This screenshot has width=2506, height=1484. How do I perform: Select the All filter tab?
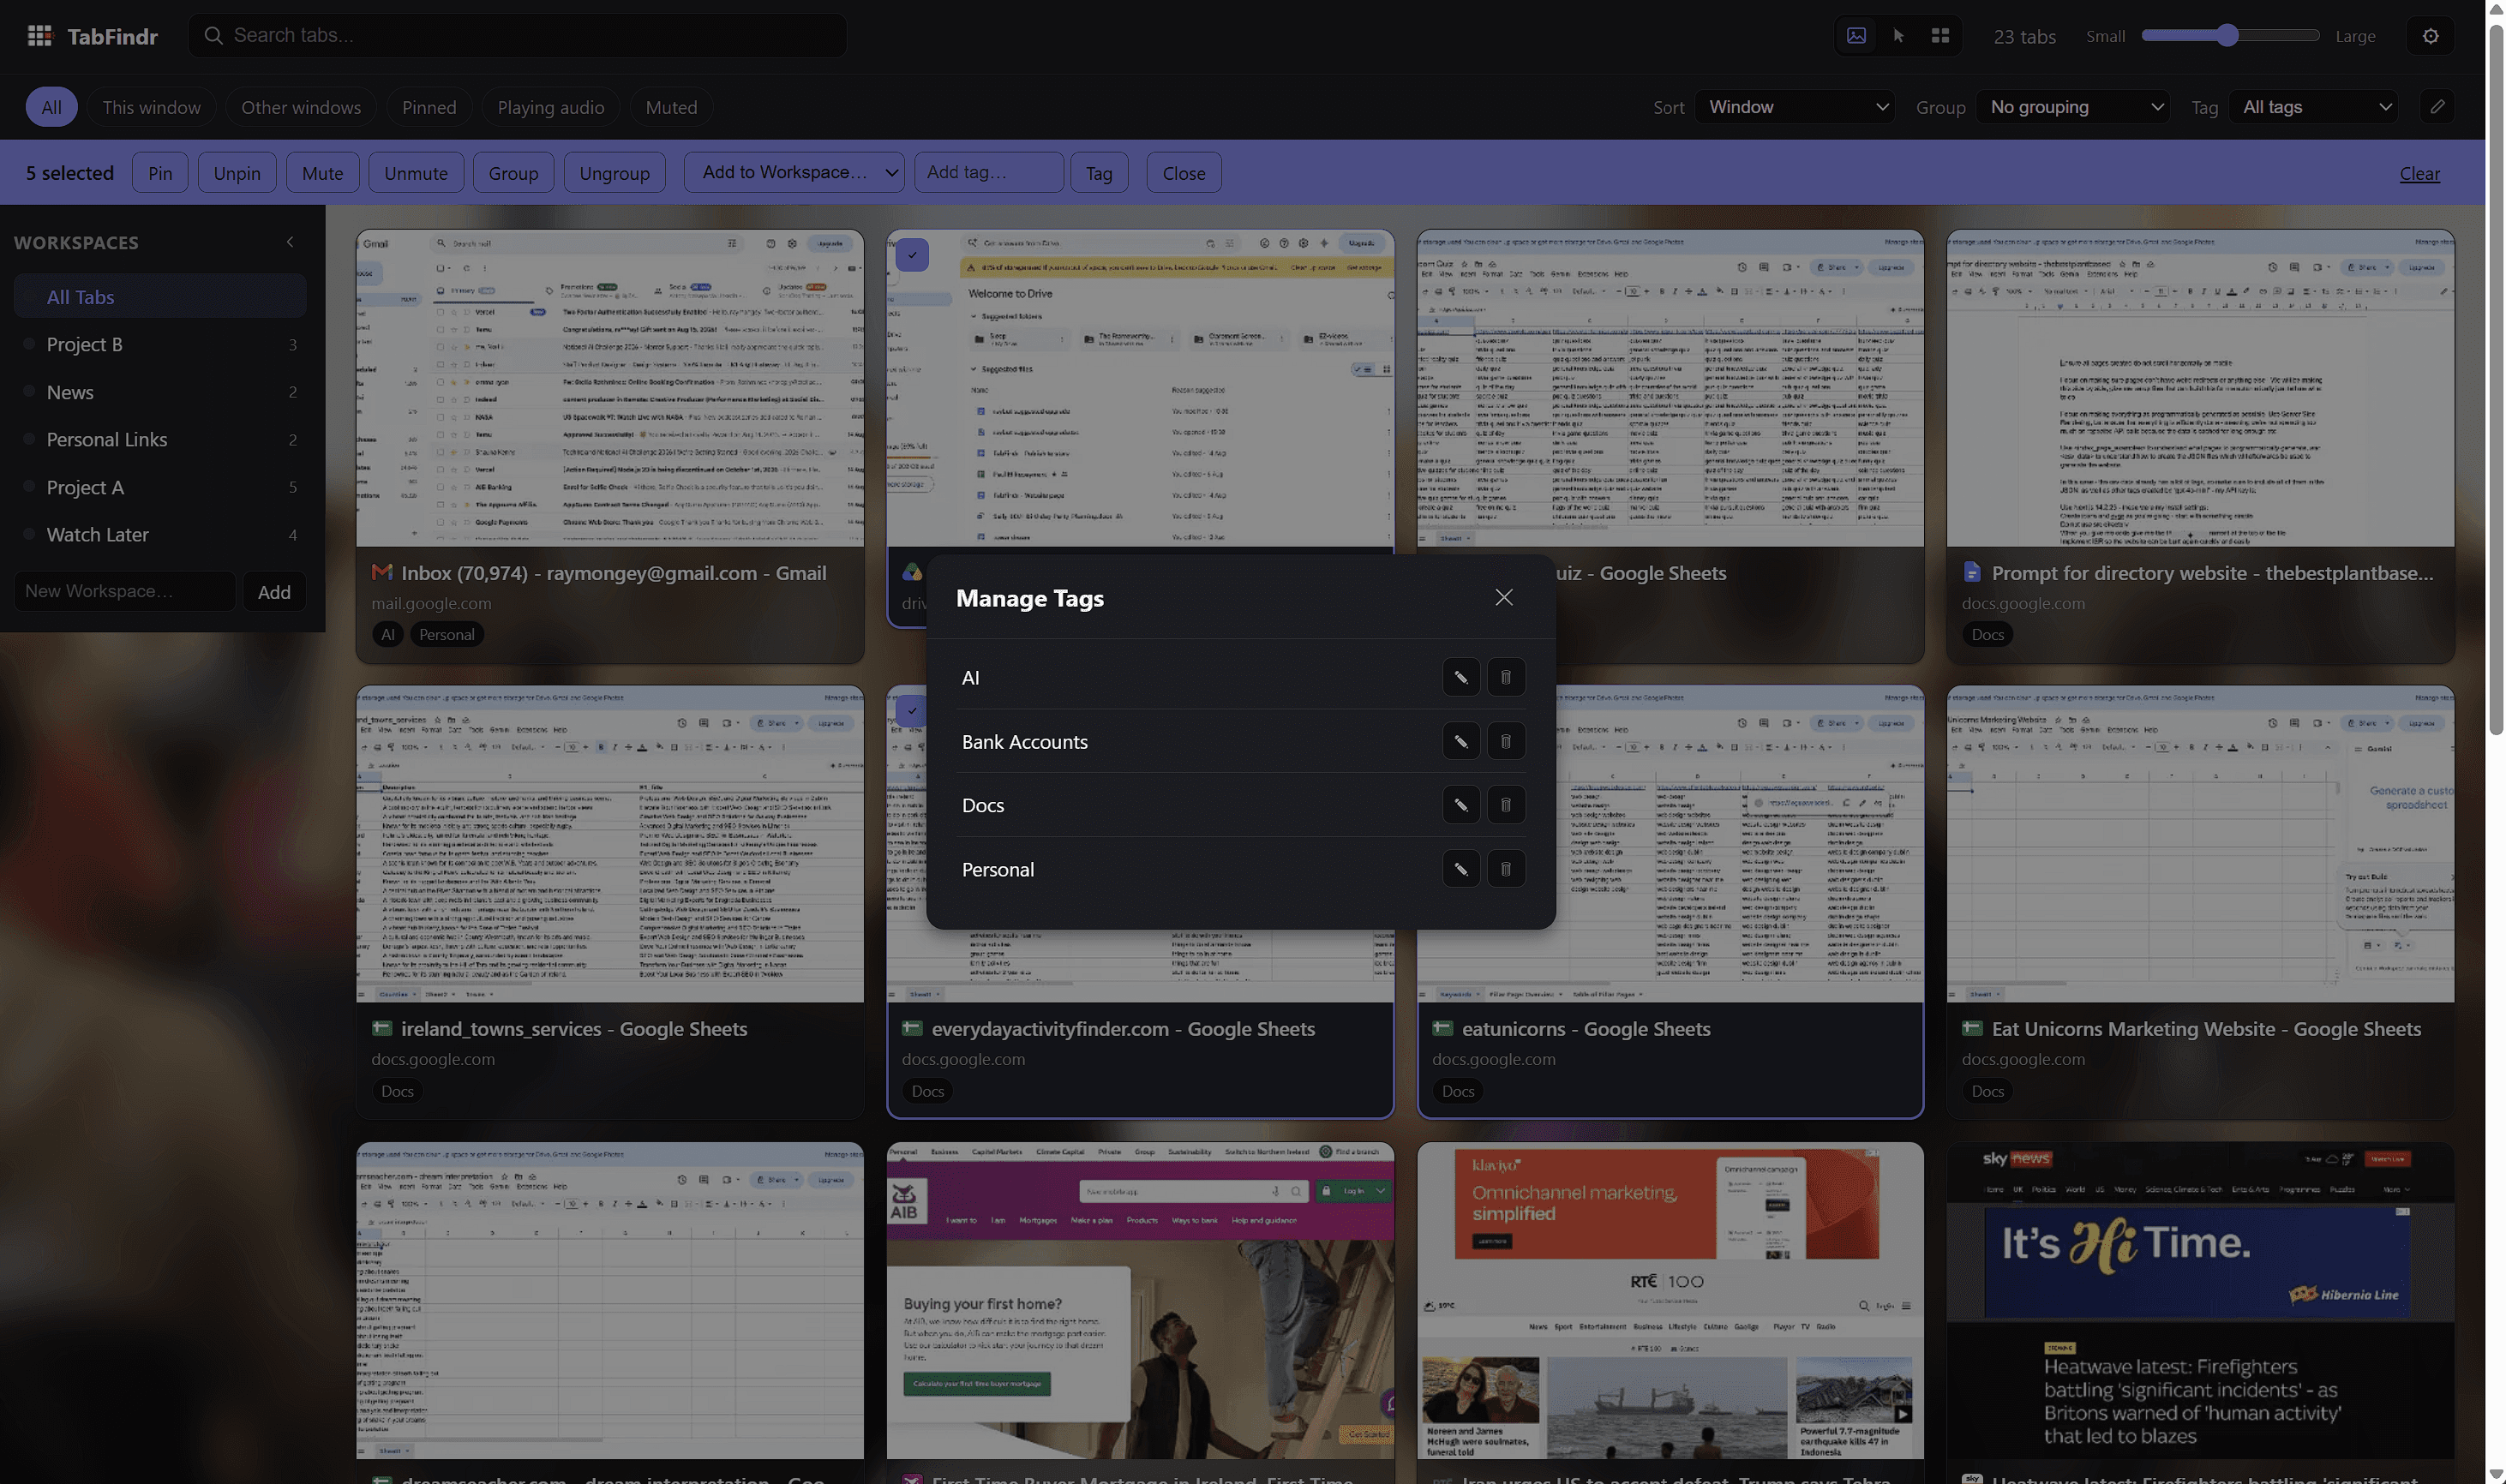51,107
